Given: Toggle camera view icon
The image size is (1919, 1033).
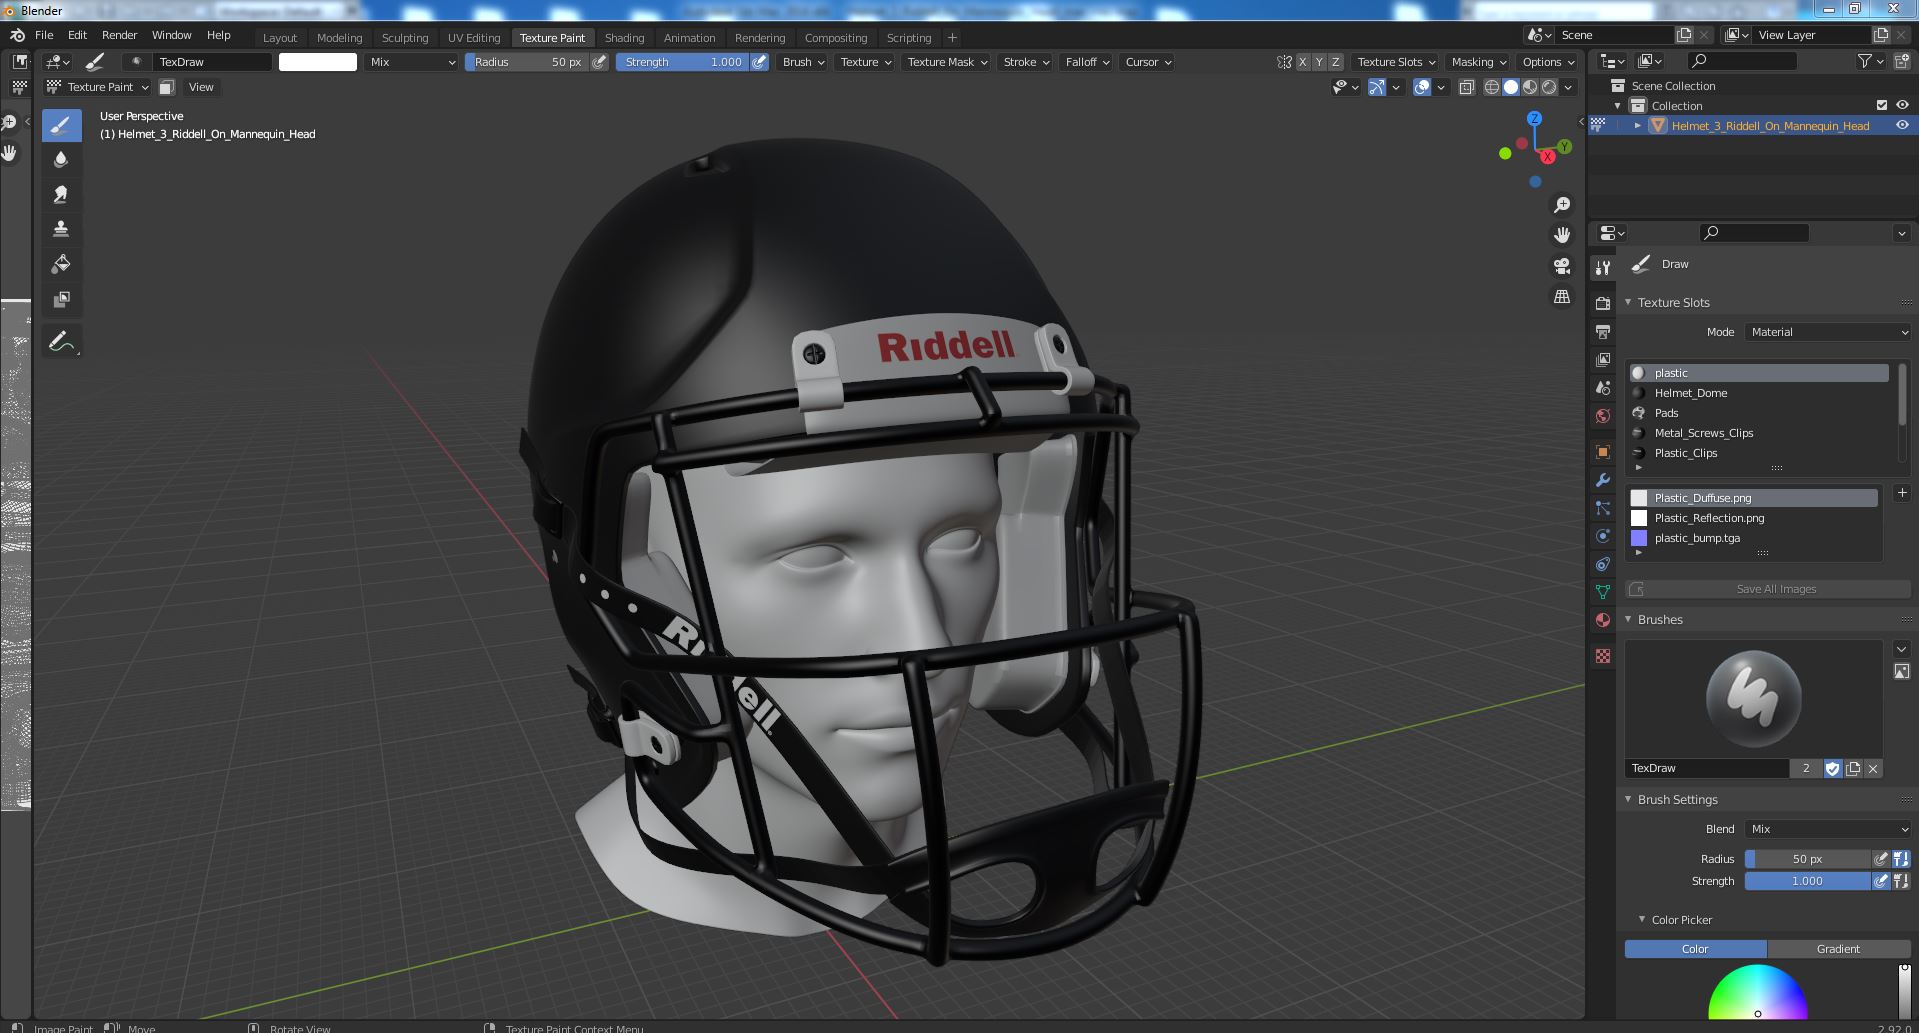Looking at the screenshot, I should click(1561, 266).
